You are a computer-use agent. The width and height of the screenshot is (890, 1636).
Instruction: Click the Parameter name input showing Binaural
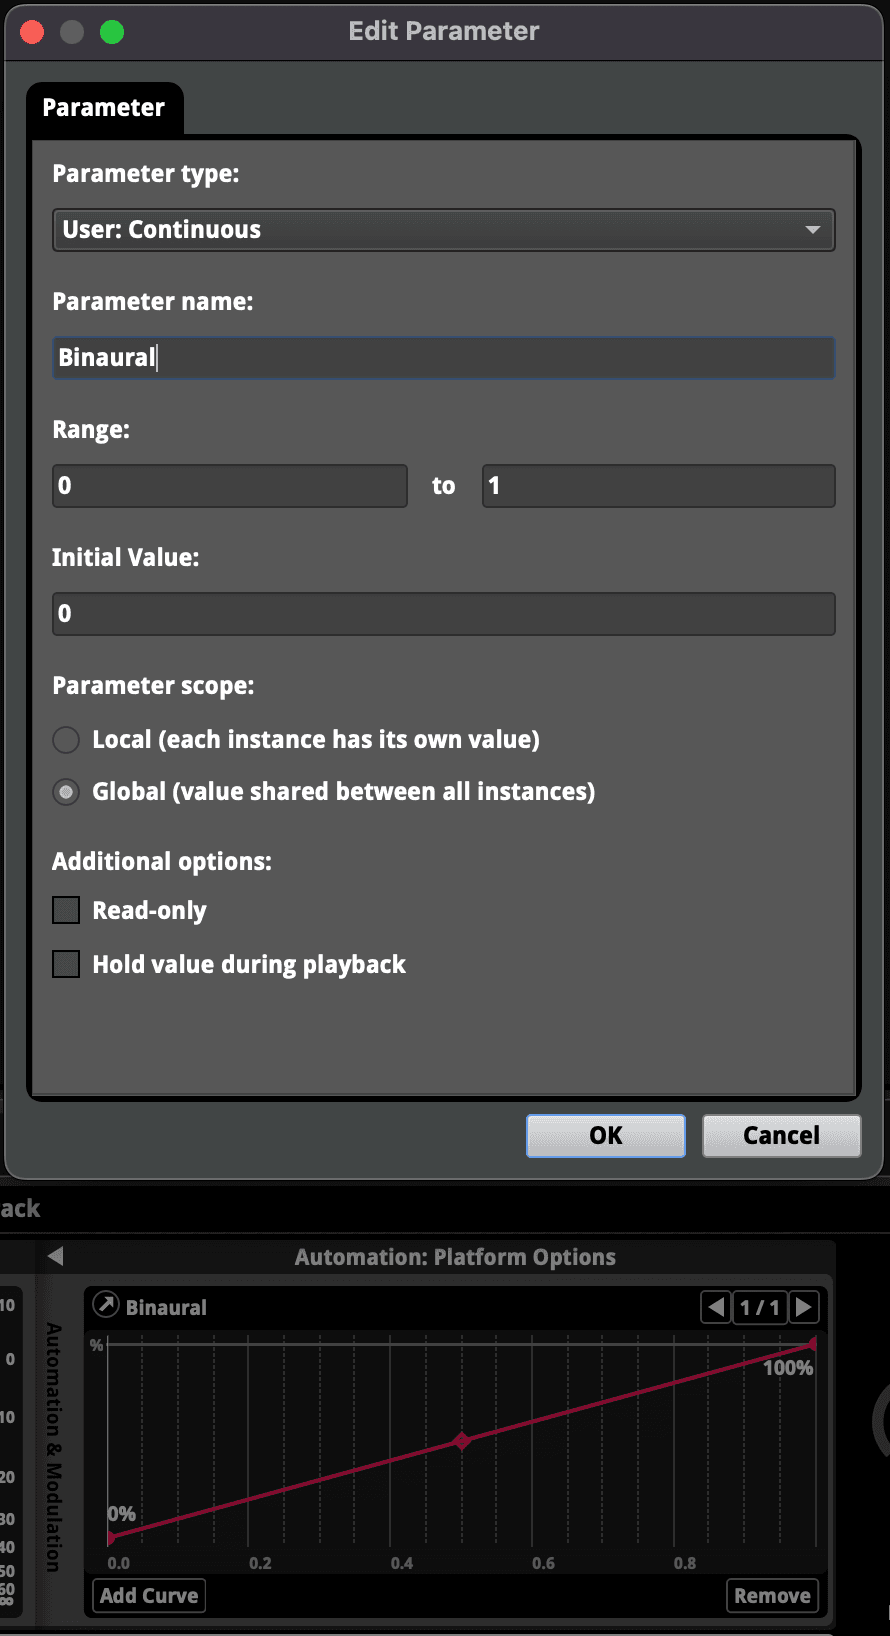(443, 357)
